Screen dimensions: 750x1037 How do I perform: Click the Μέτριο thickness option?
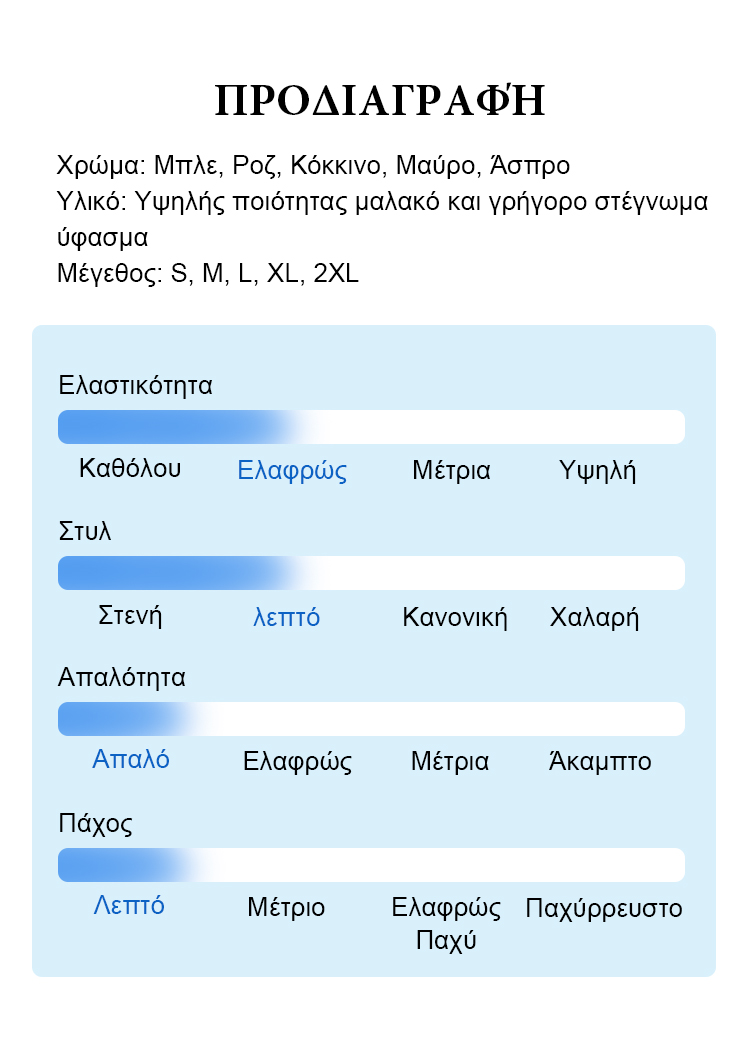(x=286, y=907)
